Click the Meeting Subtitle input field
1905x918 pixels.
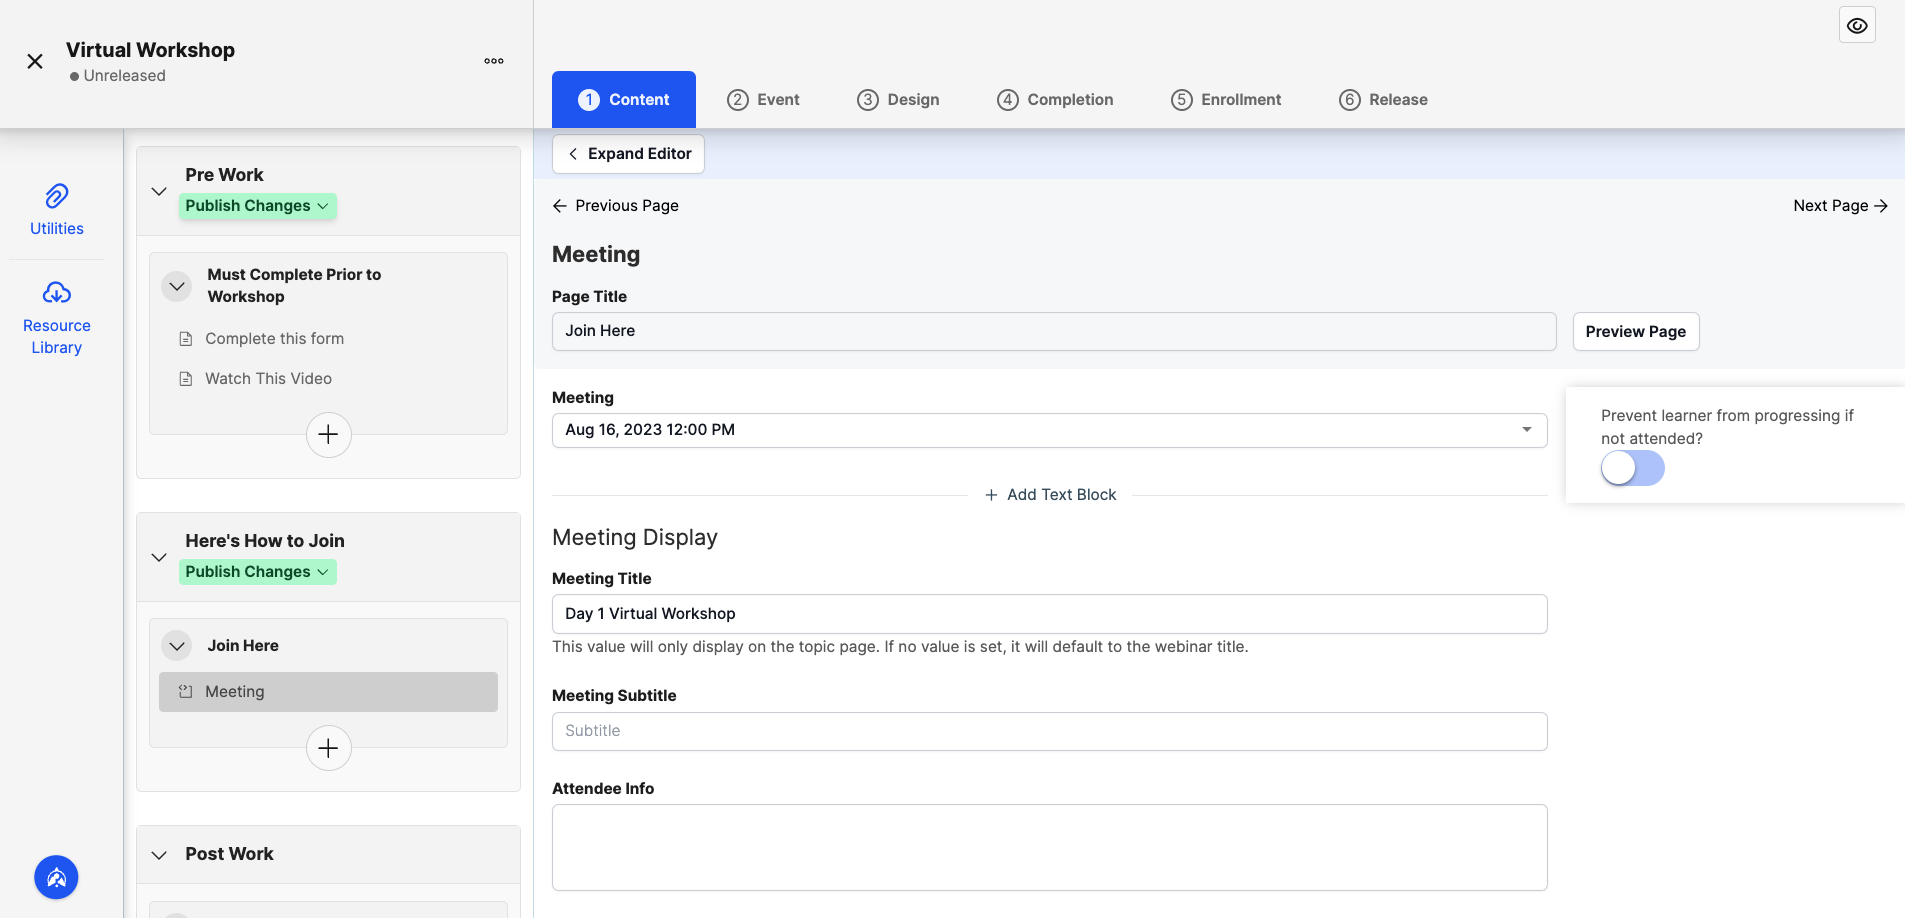pos(1049,731)
